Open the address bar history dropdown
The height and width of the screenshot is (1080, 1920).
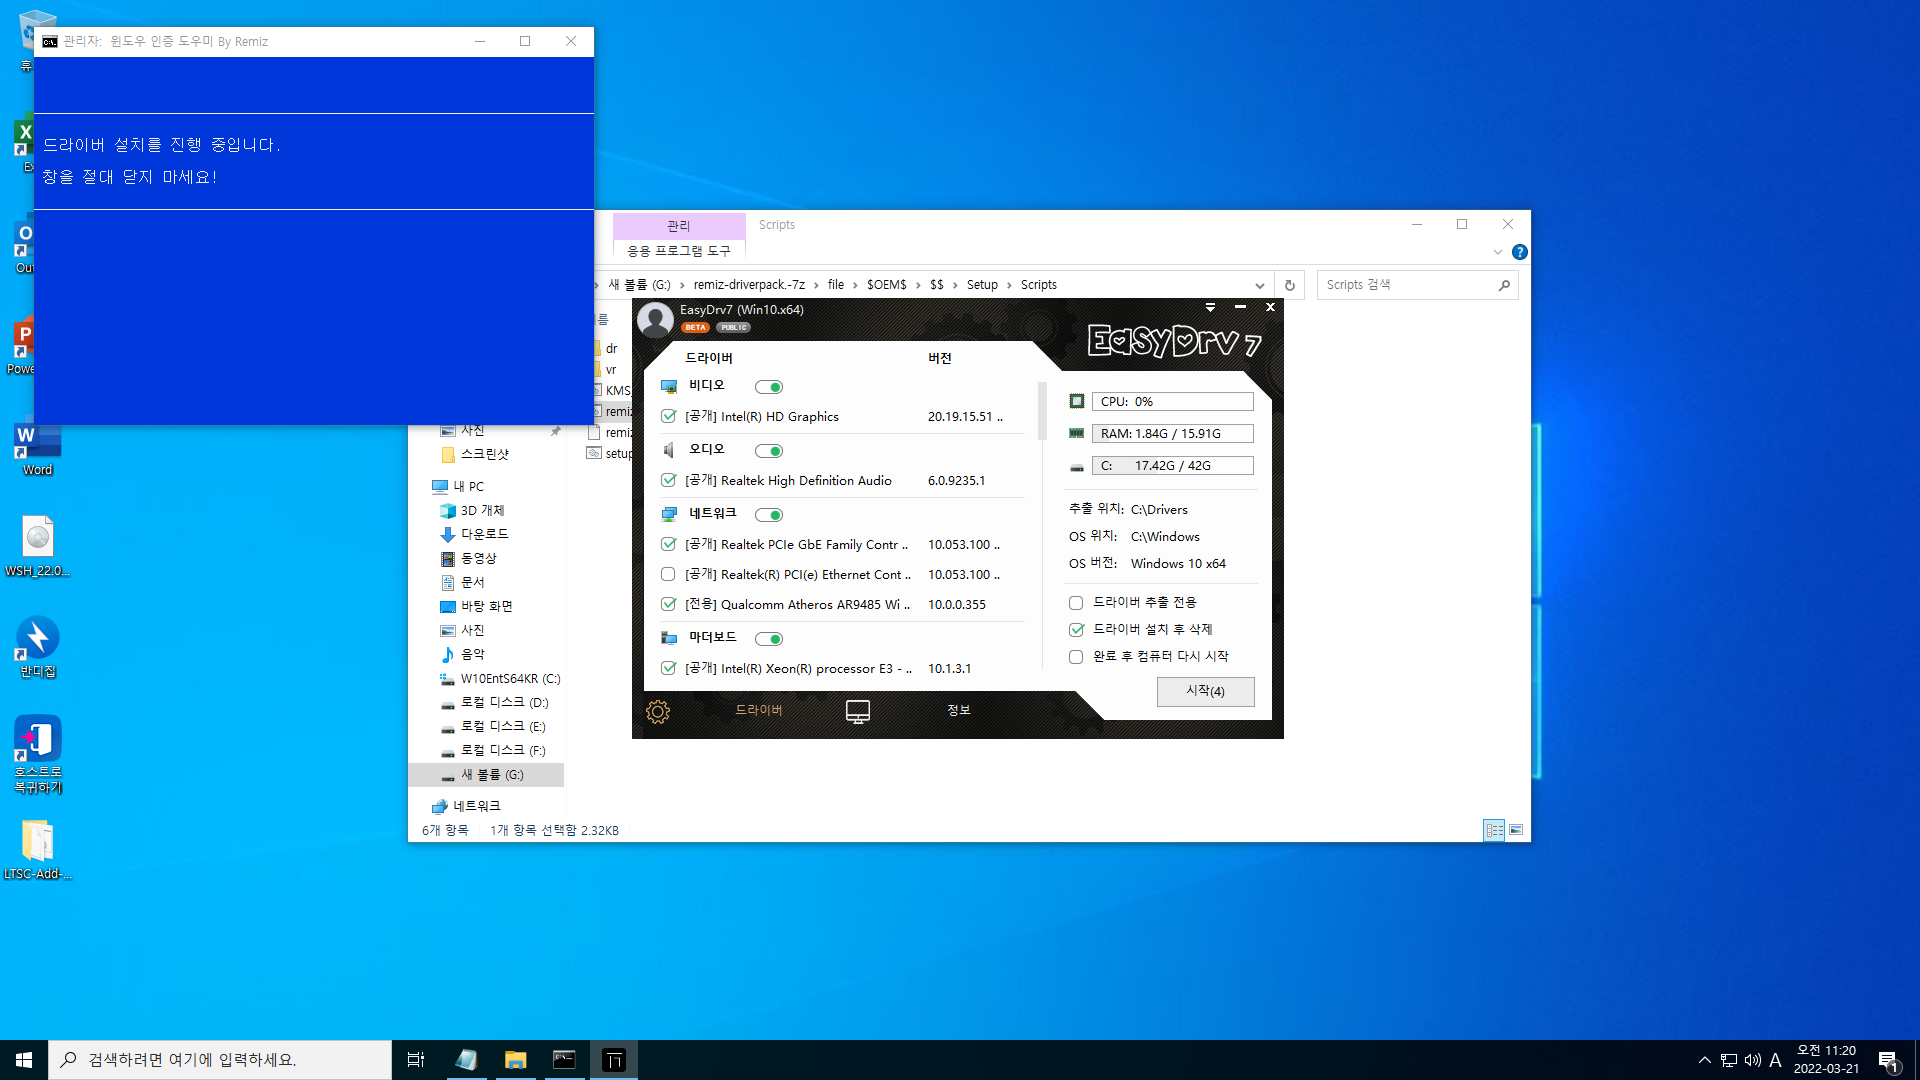click(1259, 285)
